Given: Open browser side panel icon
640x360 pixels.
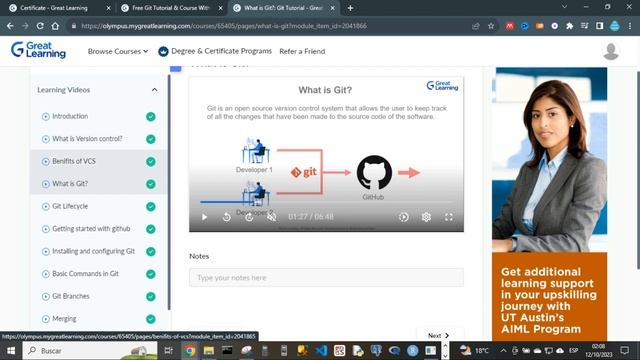Looking at the screenshot, I should pos(600,26).
